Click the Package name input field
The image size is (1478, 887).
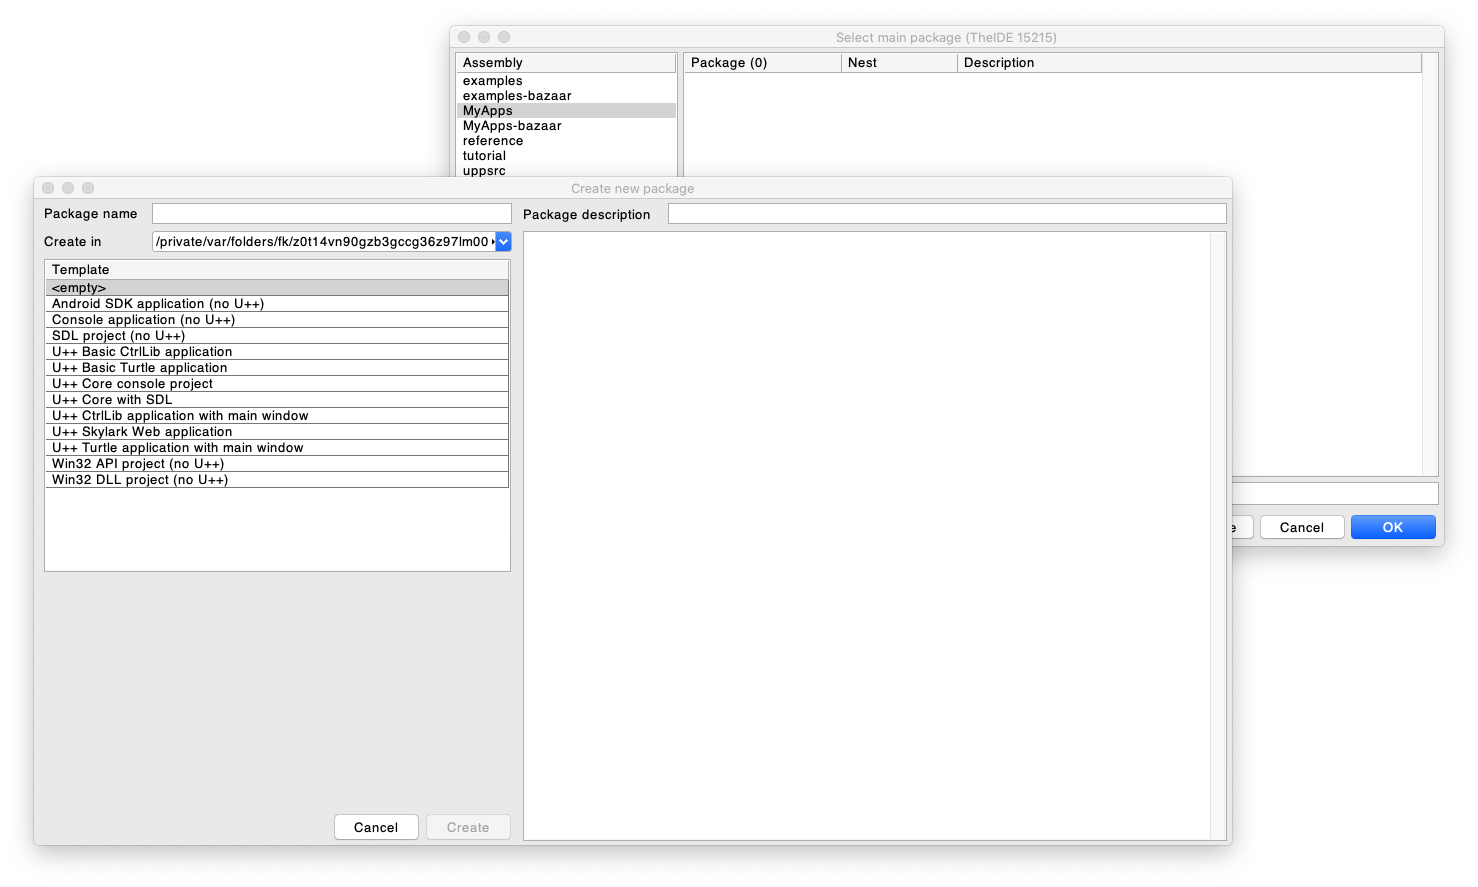(331, 214)
